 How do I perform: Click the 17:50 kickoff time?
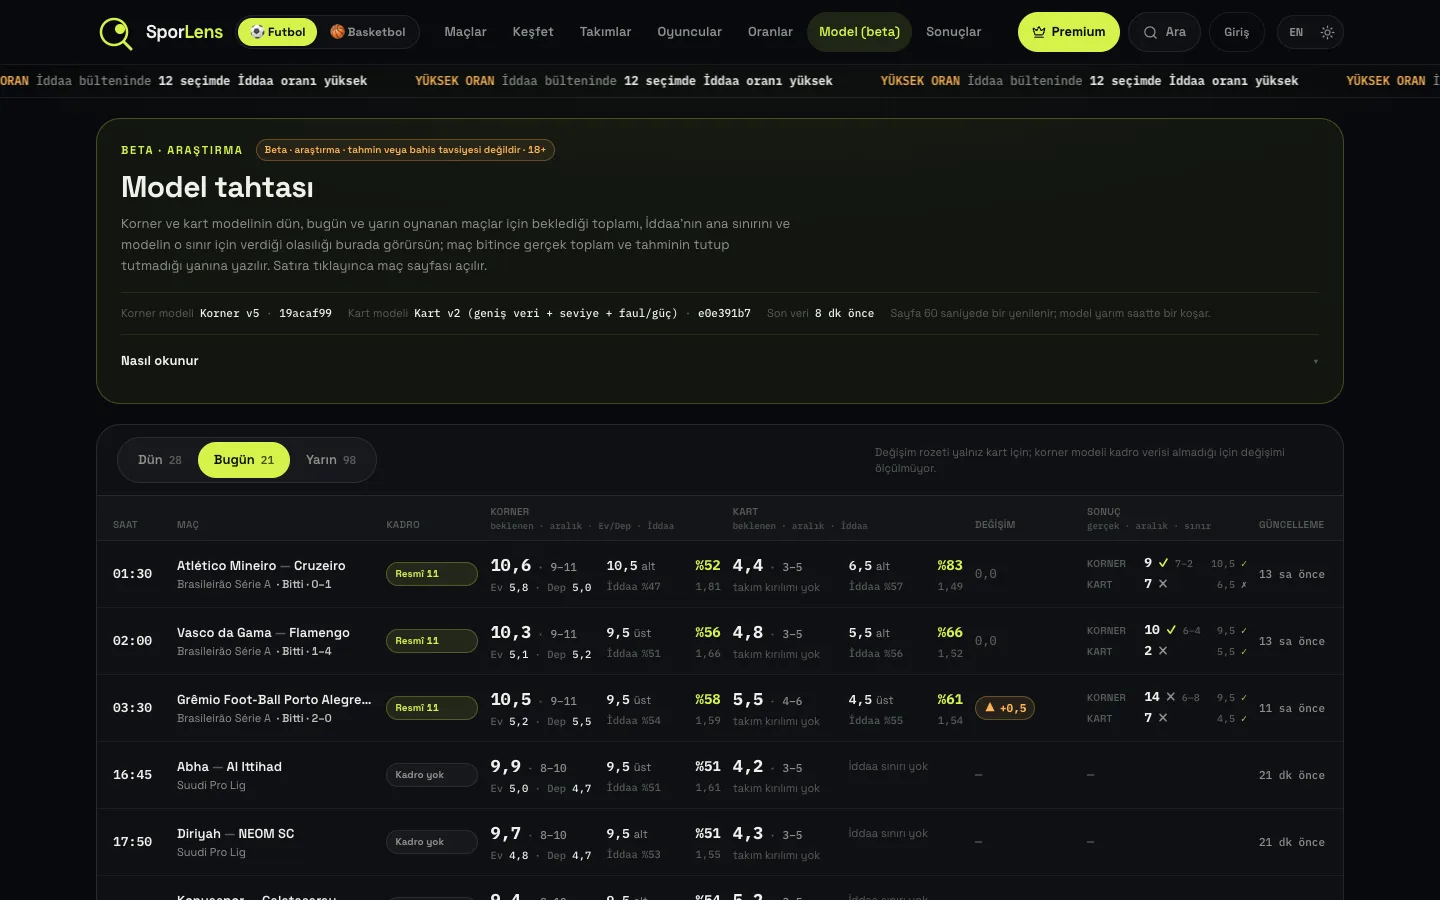[x=132, y=842]
